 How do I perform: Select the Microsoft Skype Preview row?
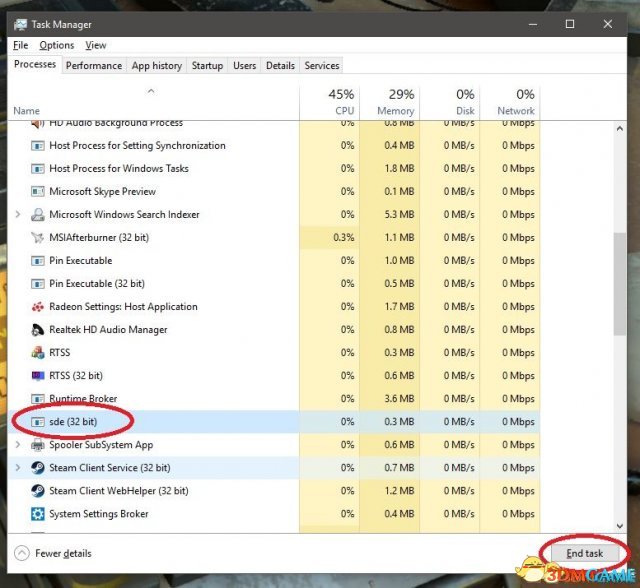pyautogui.click(x=274, y=191)
